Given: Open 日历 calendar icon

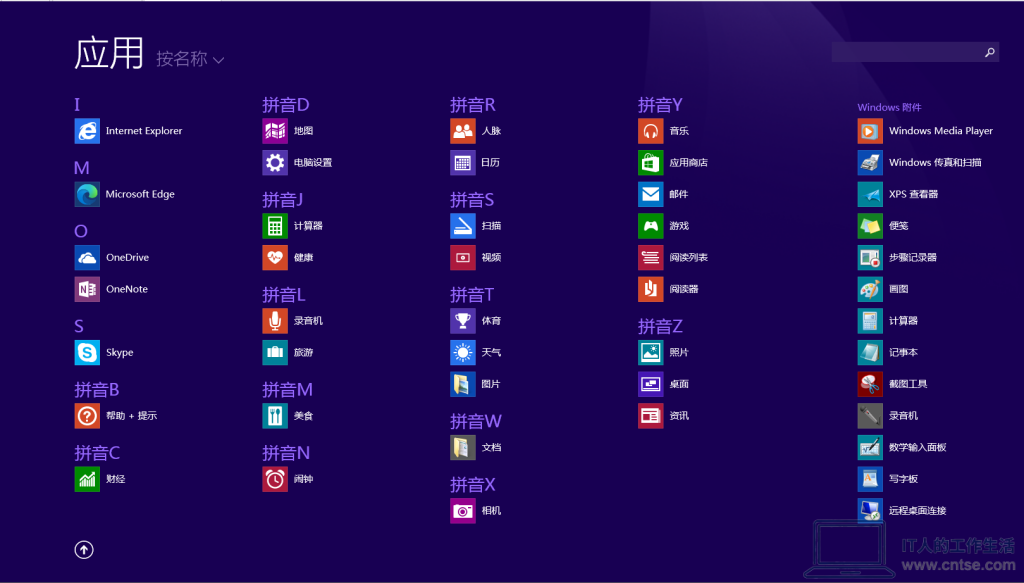Looking at the screenshot, I should tap(462, 163).
